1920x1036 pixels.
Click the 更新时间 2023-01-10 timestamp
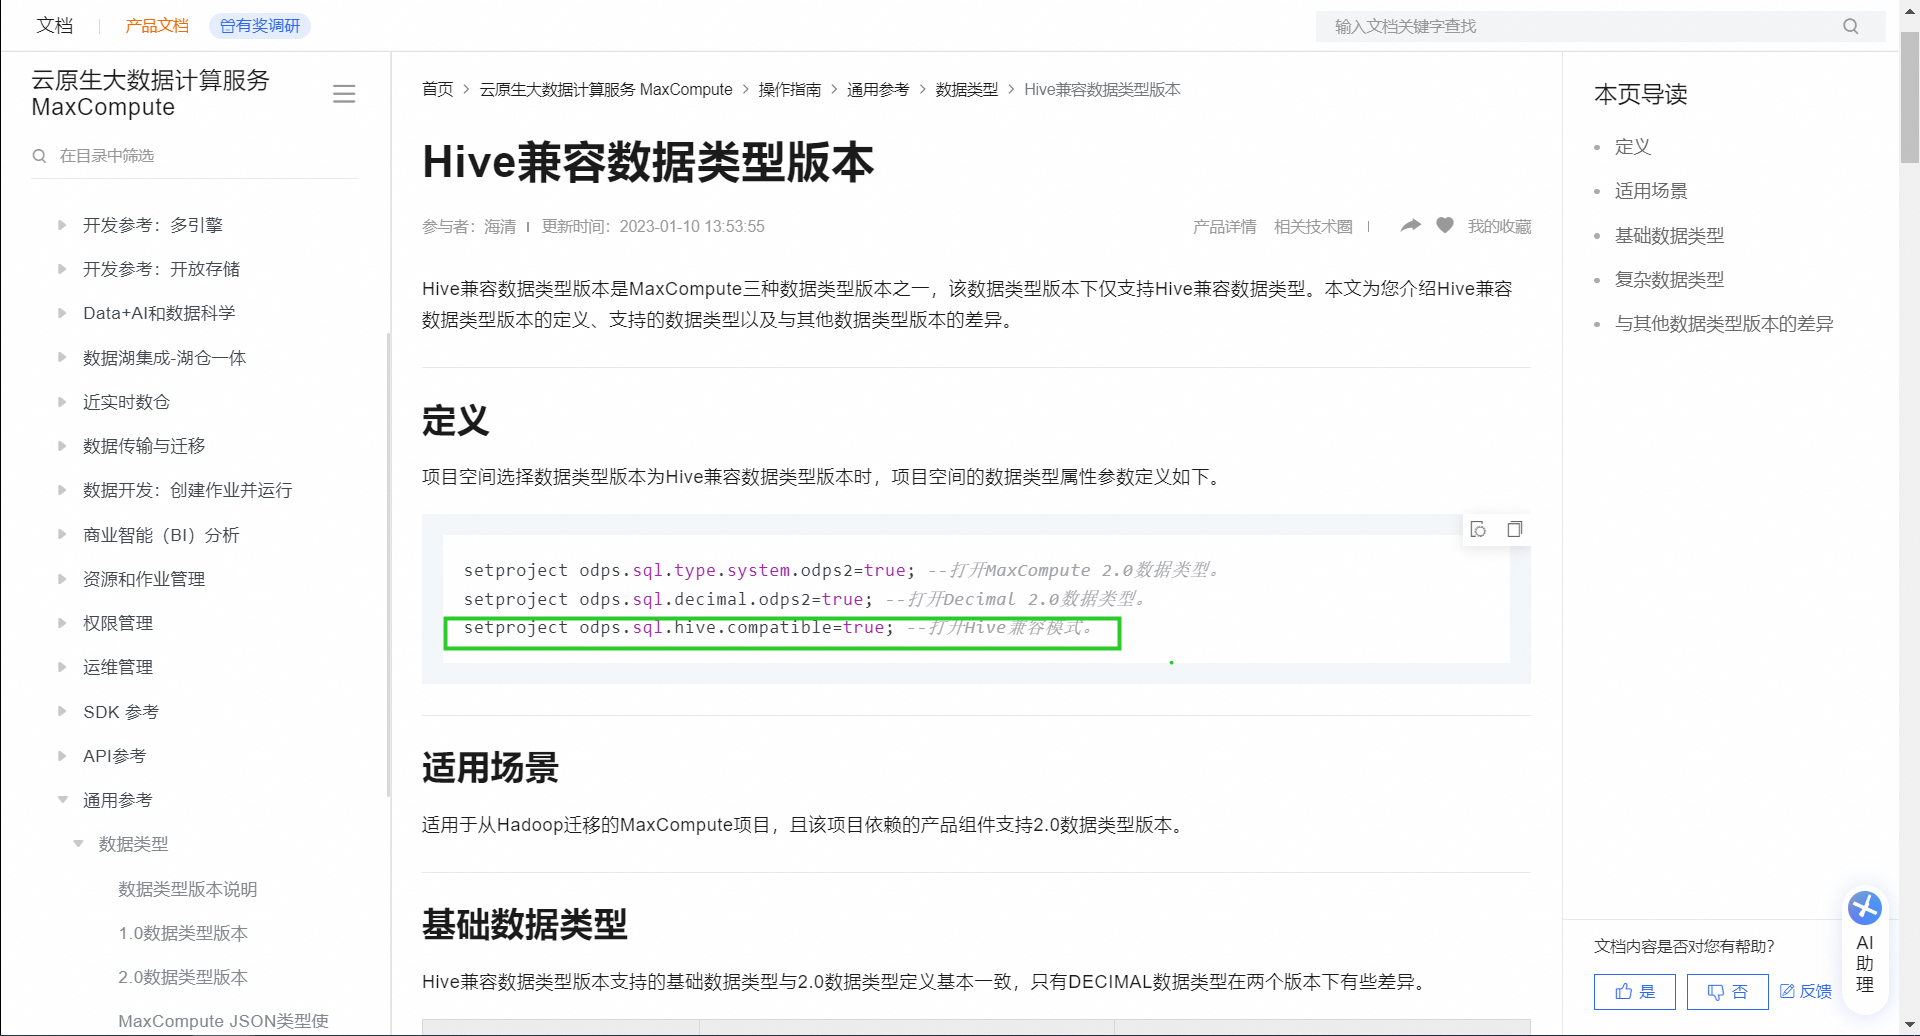[653, 227]
